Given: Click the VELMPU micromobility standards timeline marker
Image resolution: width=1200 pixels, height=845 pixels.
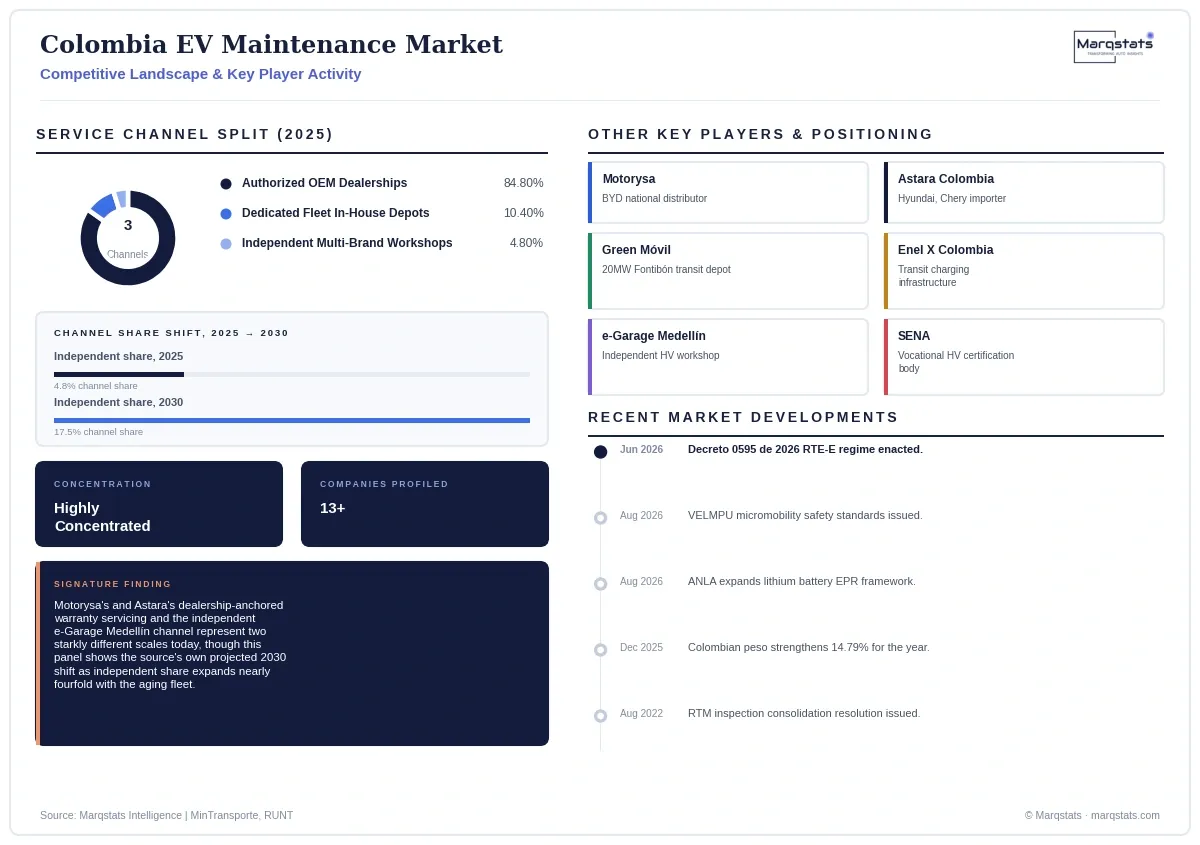Looking at the screenshot, I should tap(600, 518).
